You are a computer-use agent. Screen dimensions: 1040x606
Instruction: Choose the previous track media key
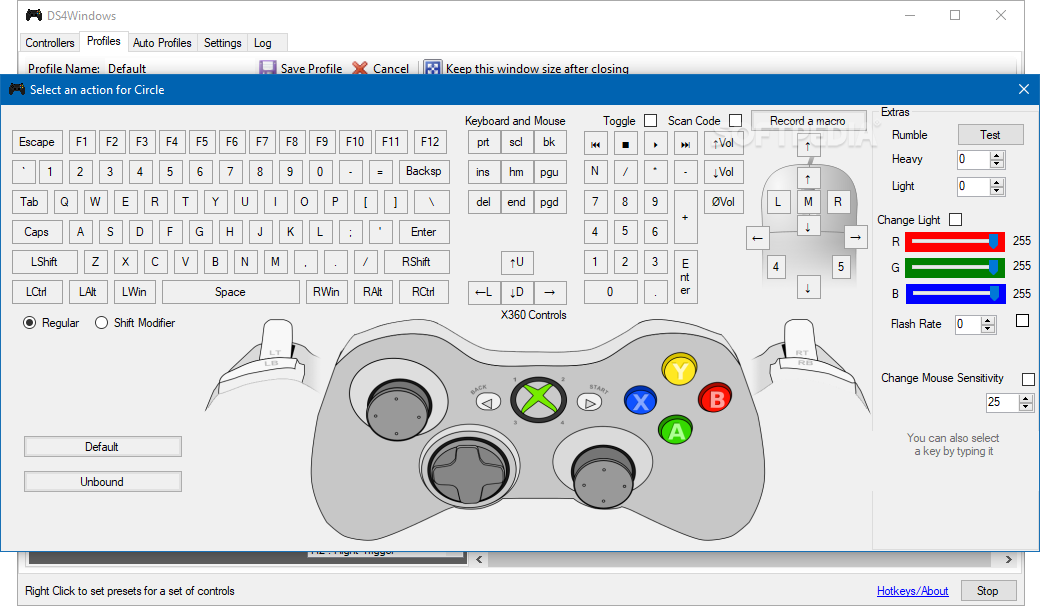tap(595, 144)
